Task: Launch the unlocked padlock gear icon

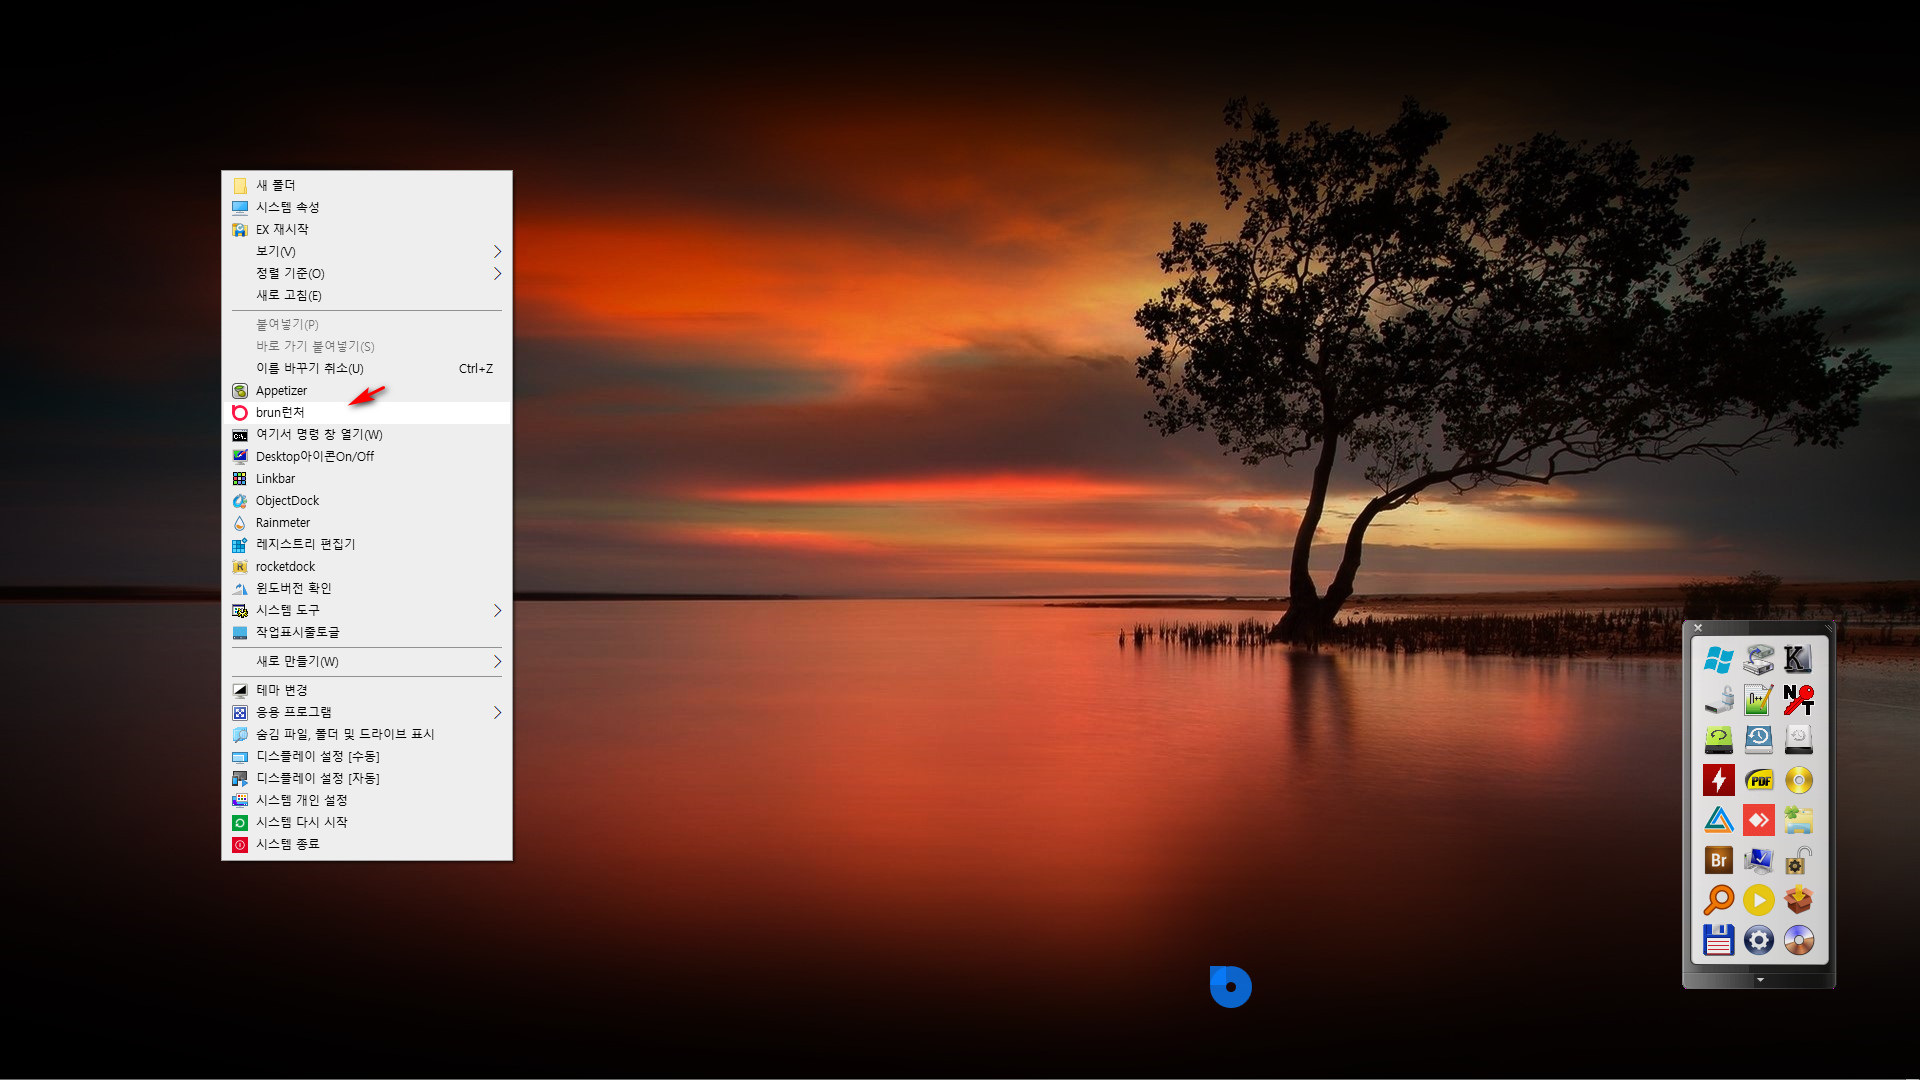Action: pyautogui.click(x=1798, y=860)
